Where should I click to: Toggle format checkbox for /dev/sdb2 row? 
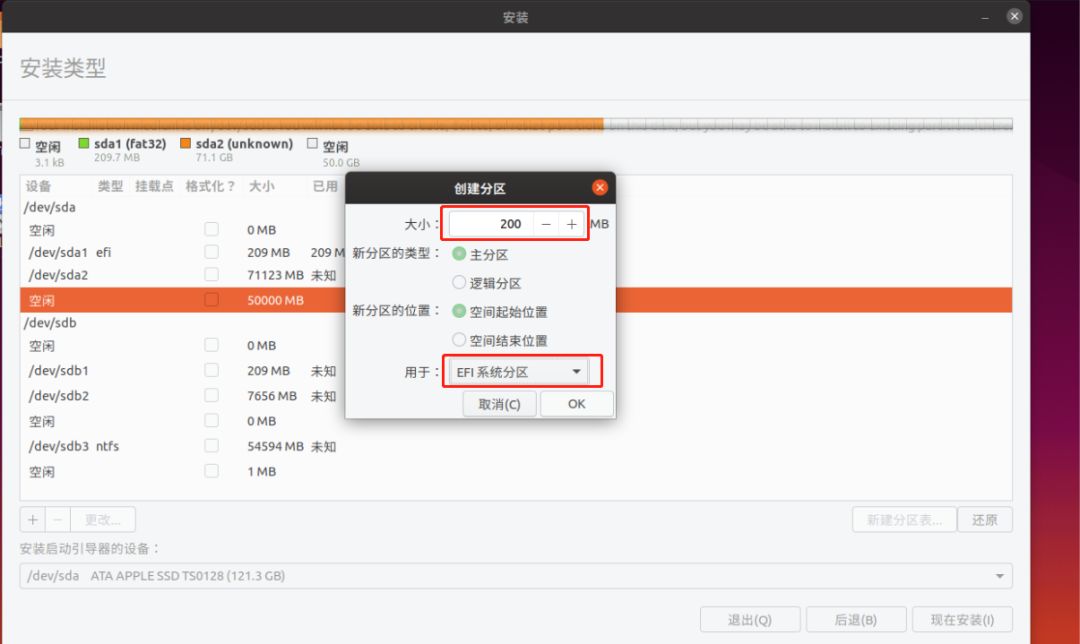pyautogui.click(x=211, y=395)
